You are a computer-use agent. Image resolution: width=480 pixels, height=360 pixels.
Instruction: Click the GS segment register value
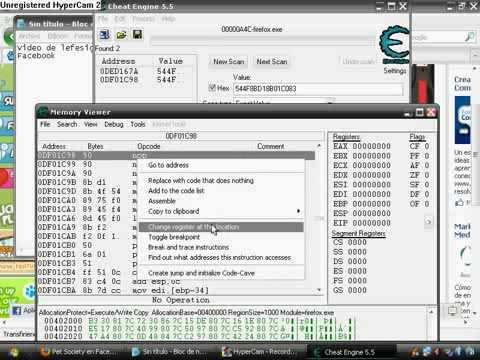pyautogui.click(x=357, y=290)
